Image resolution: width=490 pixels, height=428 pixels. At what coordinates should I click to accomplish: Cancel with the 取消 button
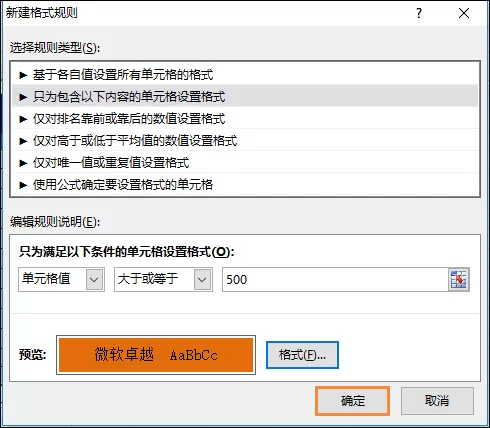coord(437,401)
